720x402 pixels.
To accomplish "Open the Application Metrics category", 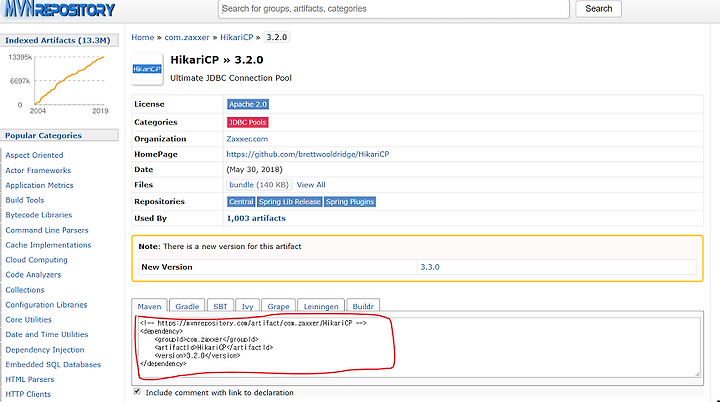I will tap(39, 185).
